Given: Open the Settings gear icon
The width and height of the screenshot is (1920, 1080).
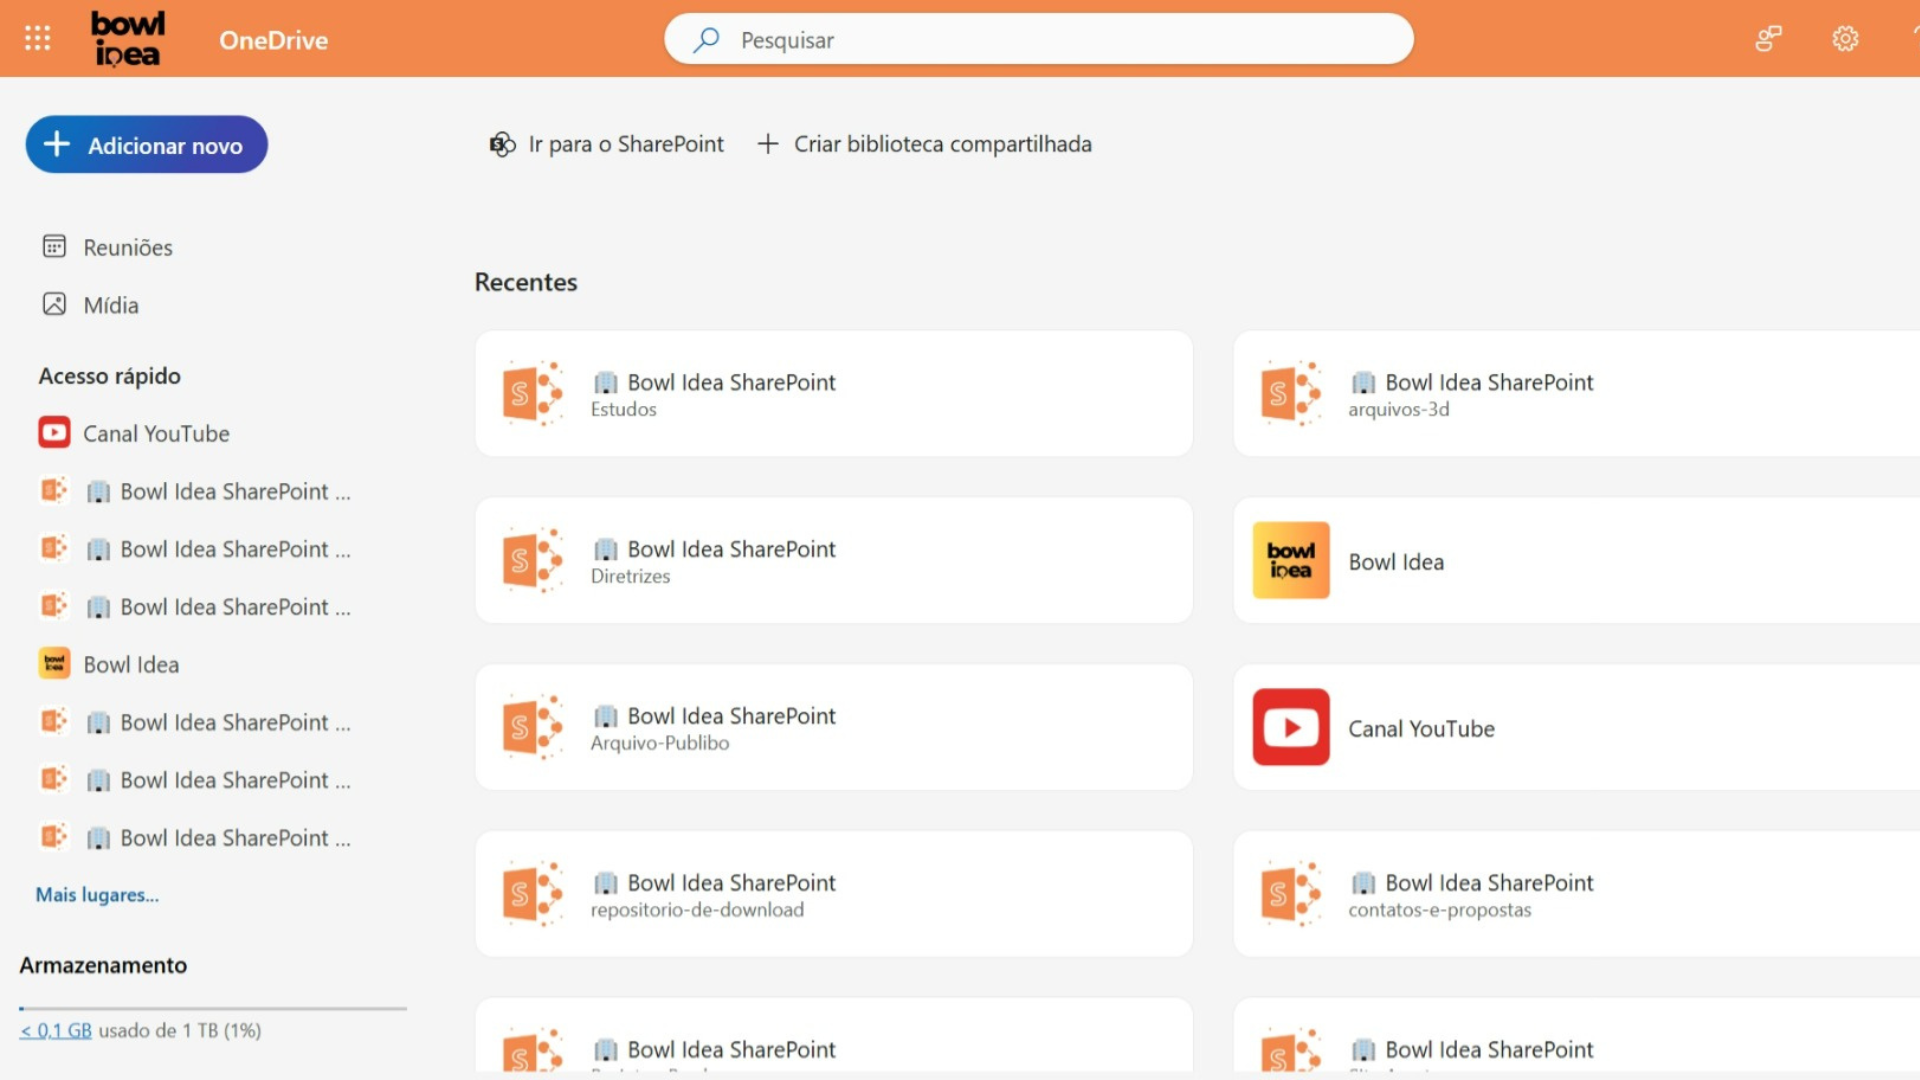Looking at the screenshot, I should coord(1845,39).
